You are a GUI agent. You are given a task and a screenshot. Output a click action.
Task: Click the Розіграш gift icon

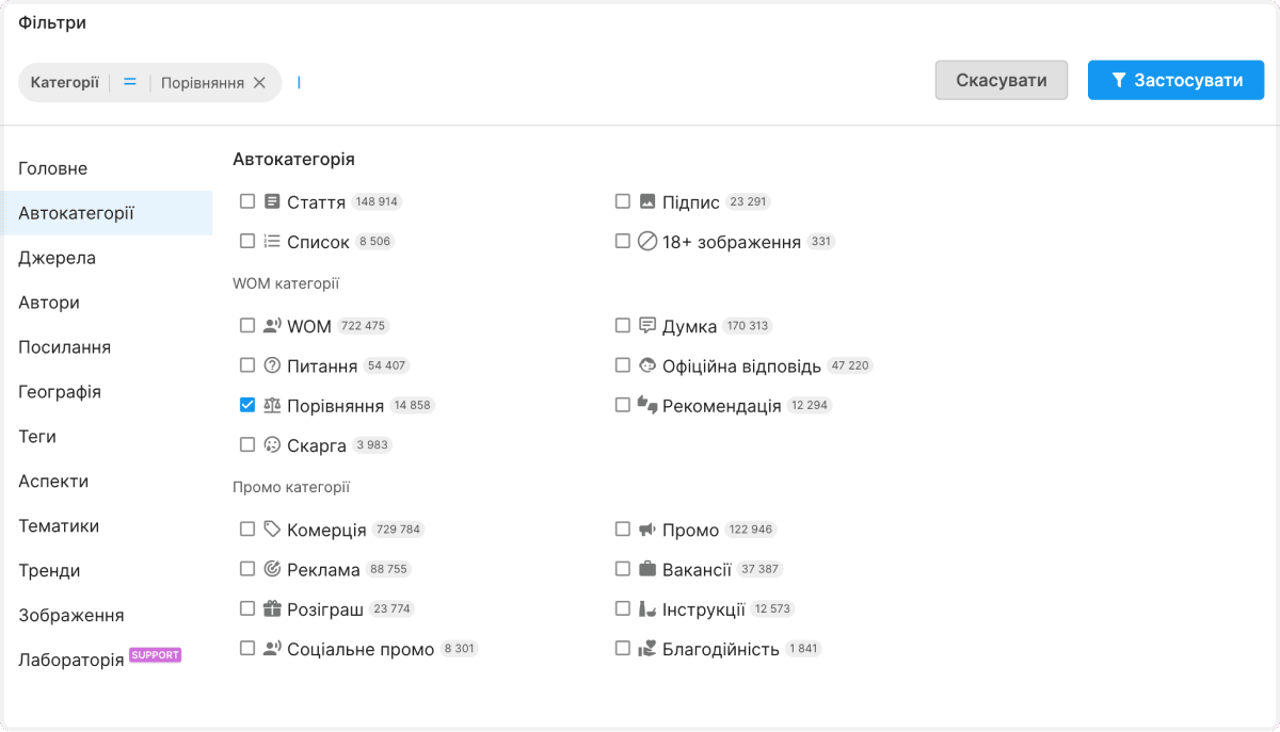(x=272, y=609)
